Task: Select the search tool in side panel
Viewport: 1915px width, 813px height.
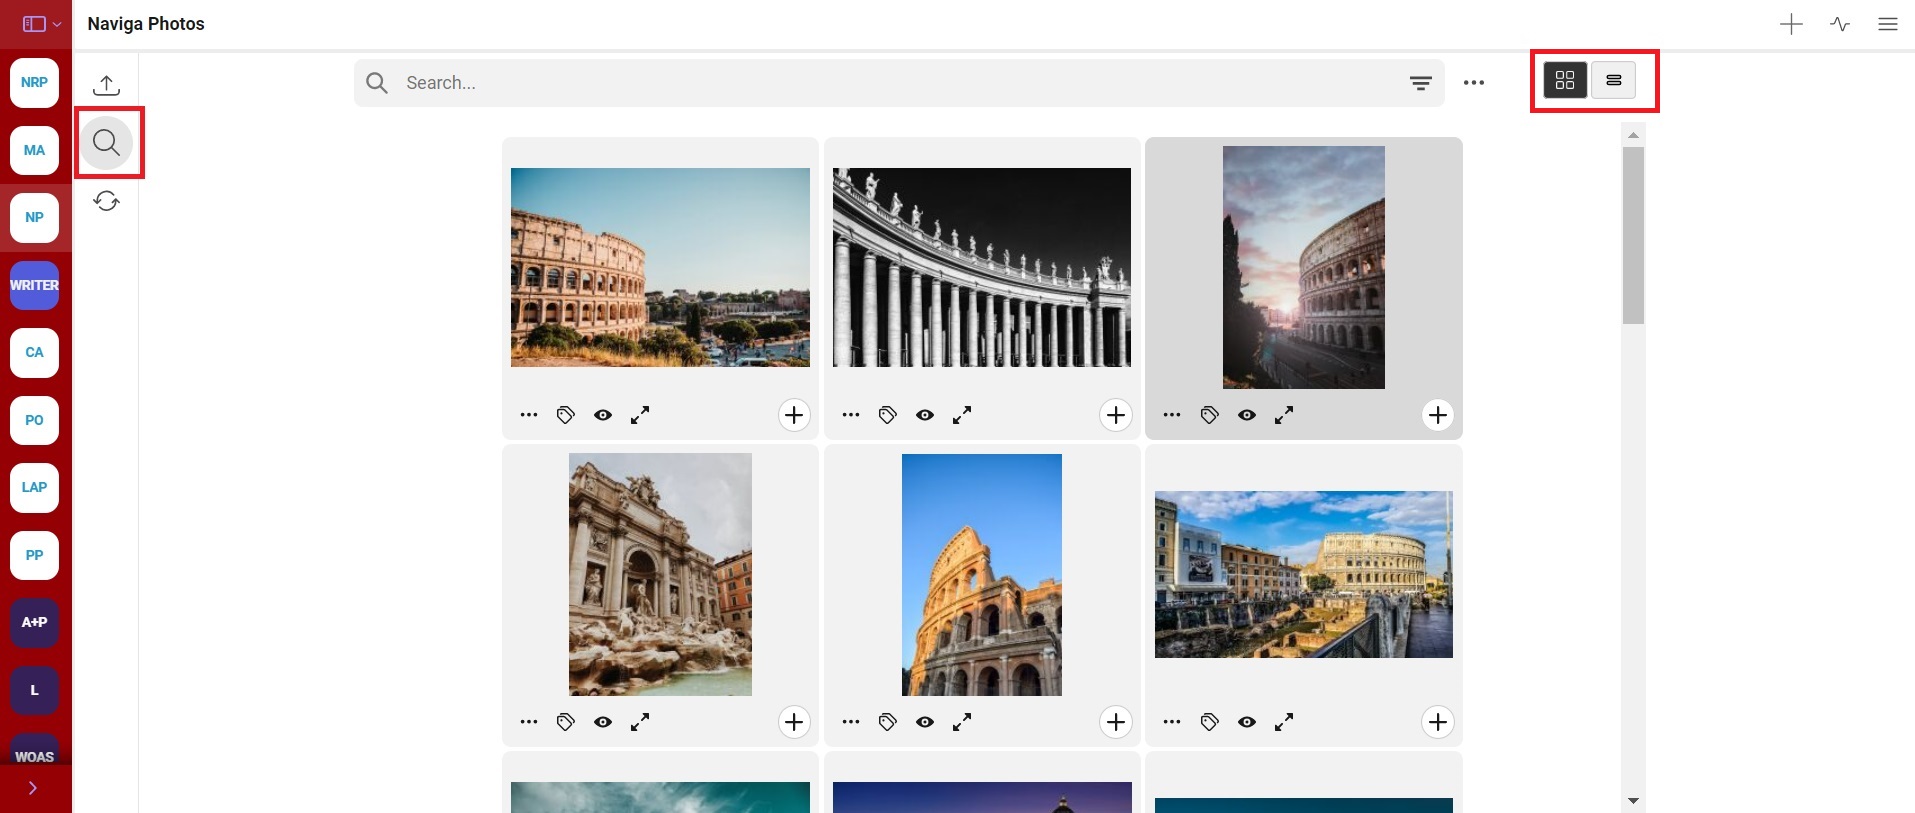Action: (106, 143)
